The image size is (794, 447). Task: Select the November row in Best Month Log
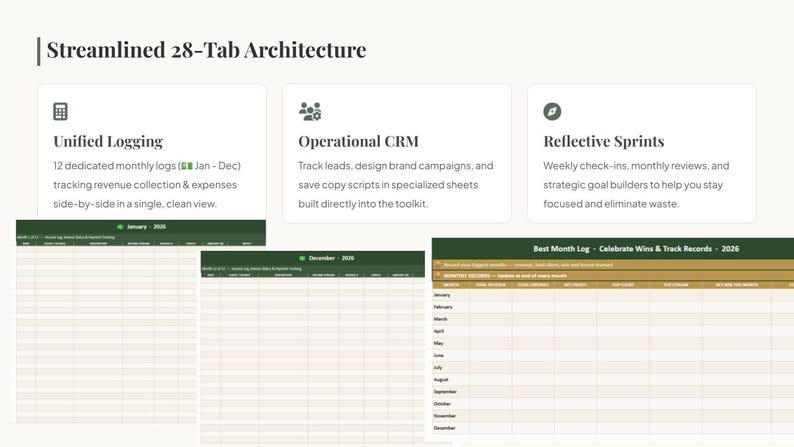[x=613, y=416]
